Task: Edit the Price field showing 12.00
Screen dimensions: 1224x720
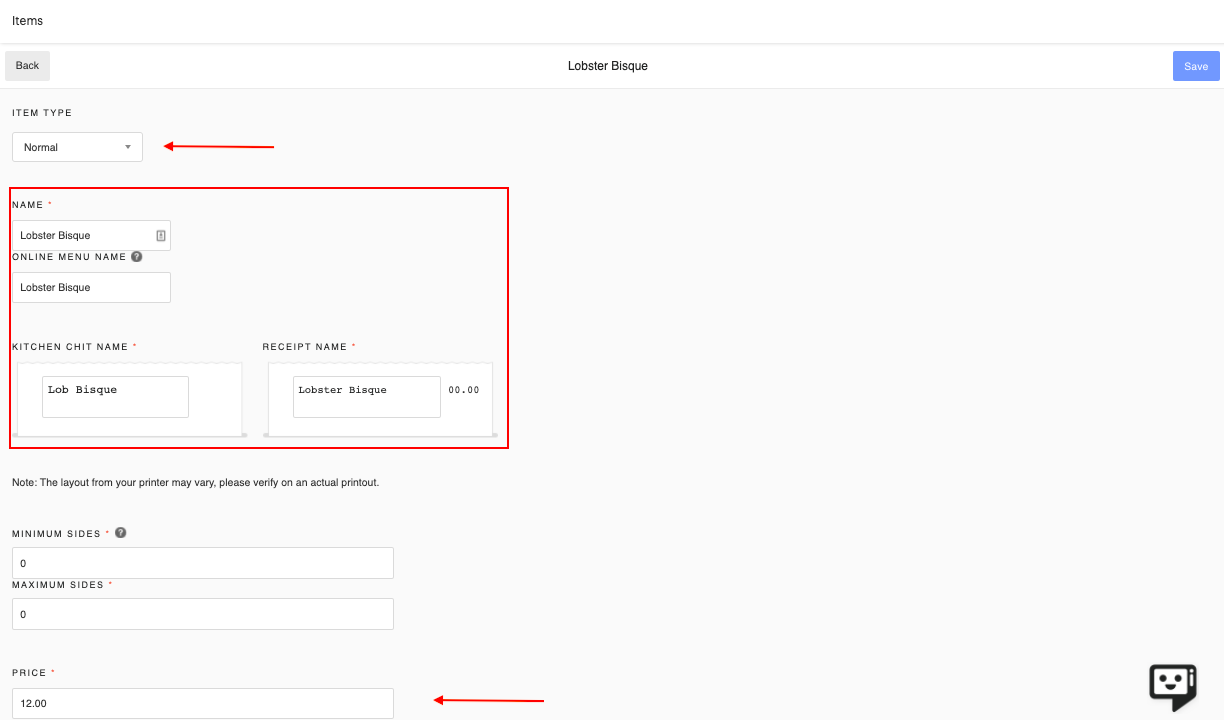Action: coord(202,703)
